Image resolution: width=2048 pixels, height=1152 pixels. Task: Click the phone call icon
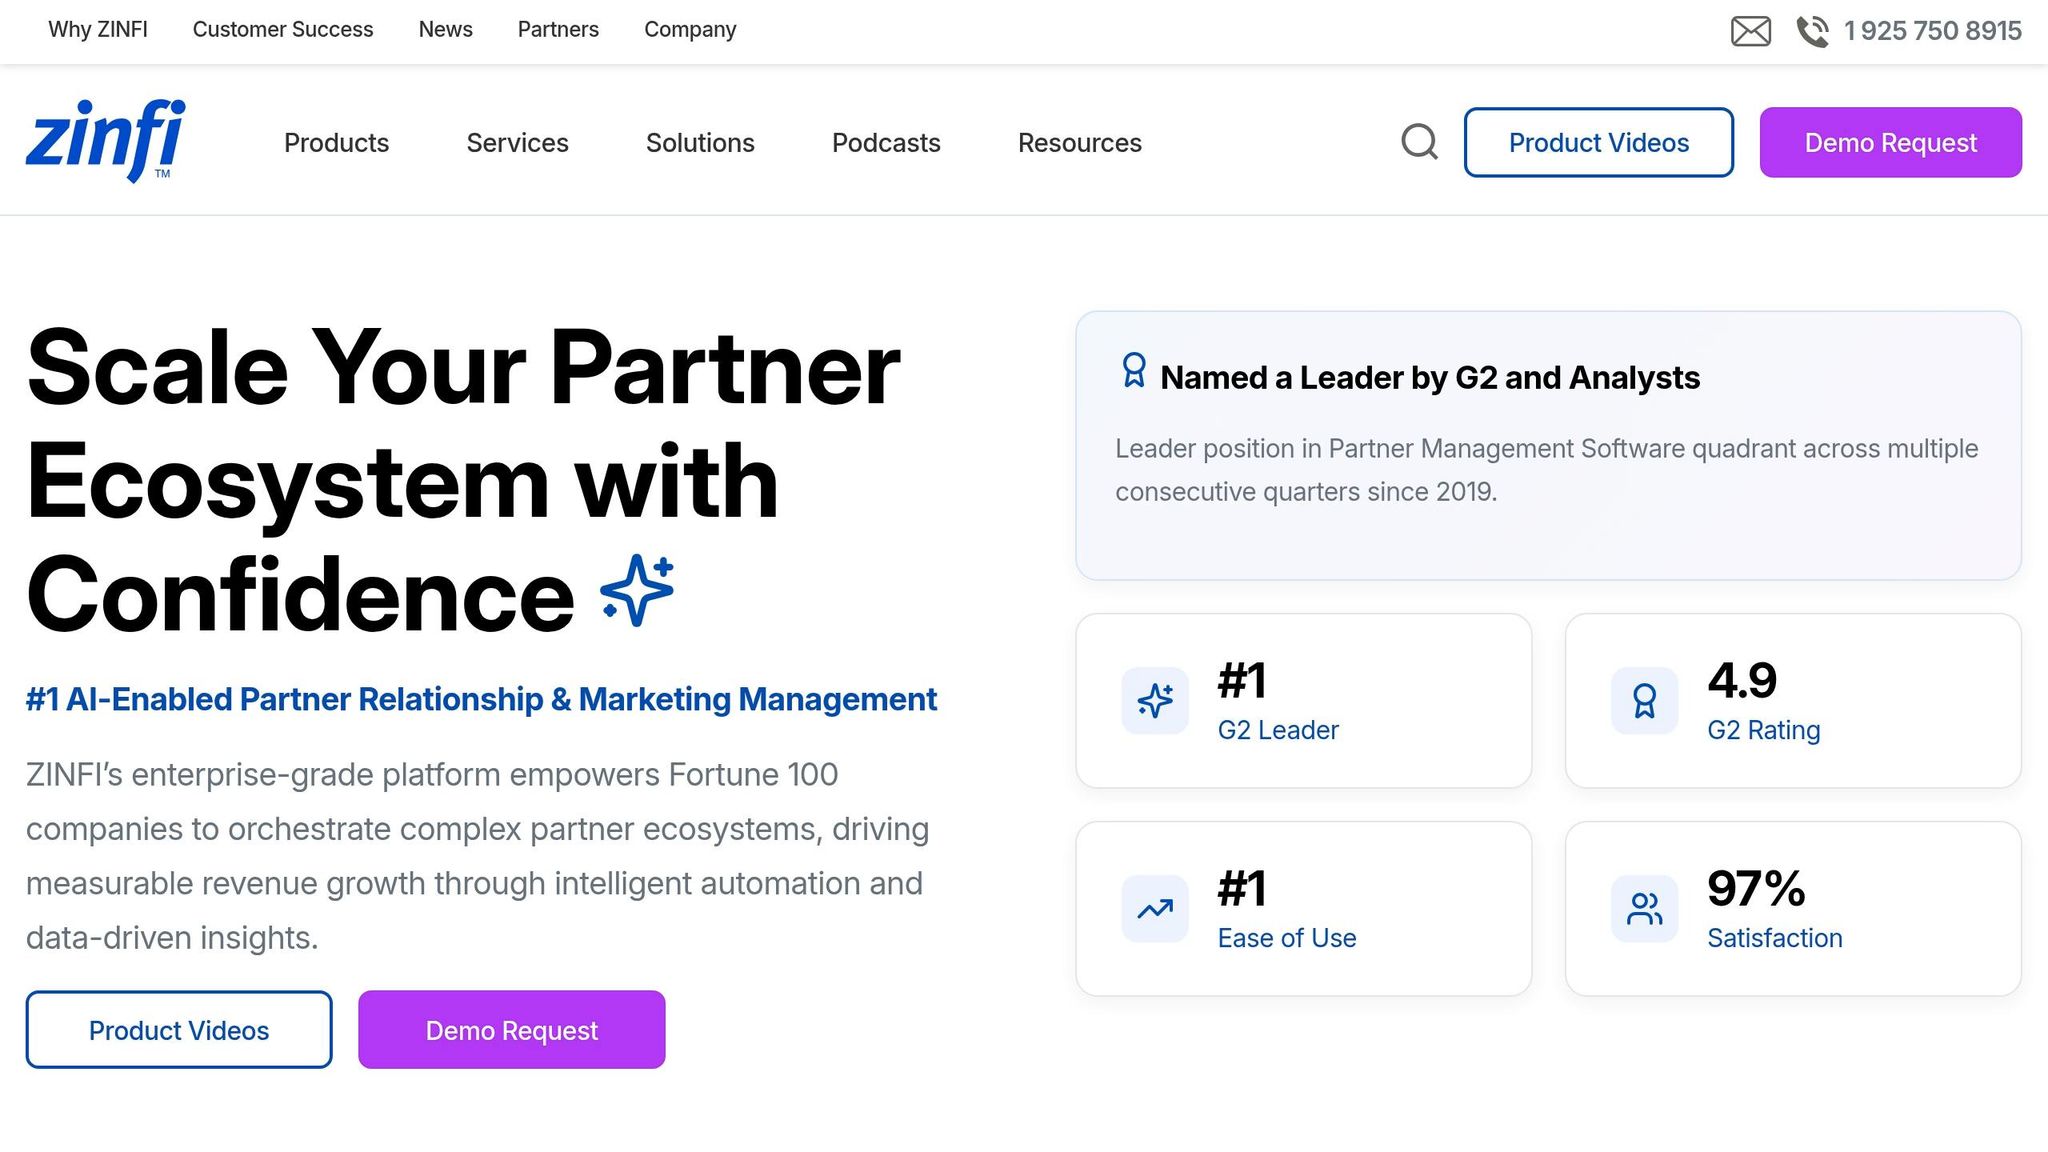[x=1812, y=31]
